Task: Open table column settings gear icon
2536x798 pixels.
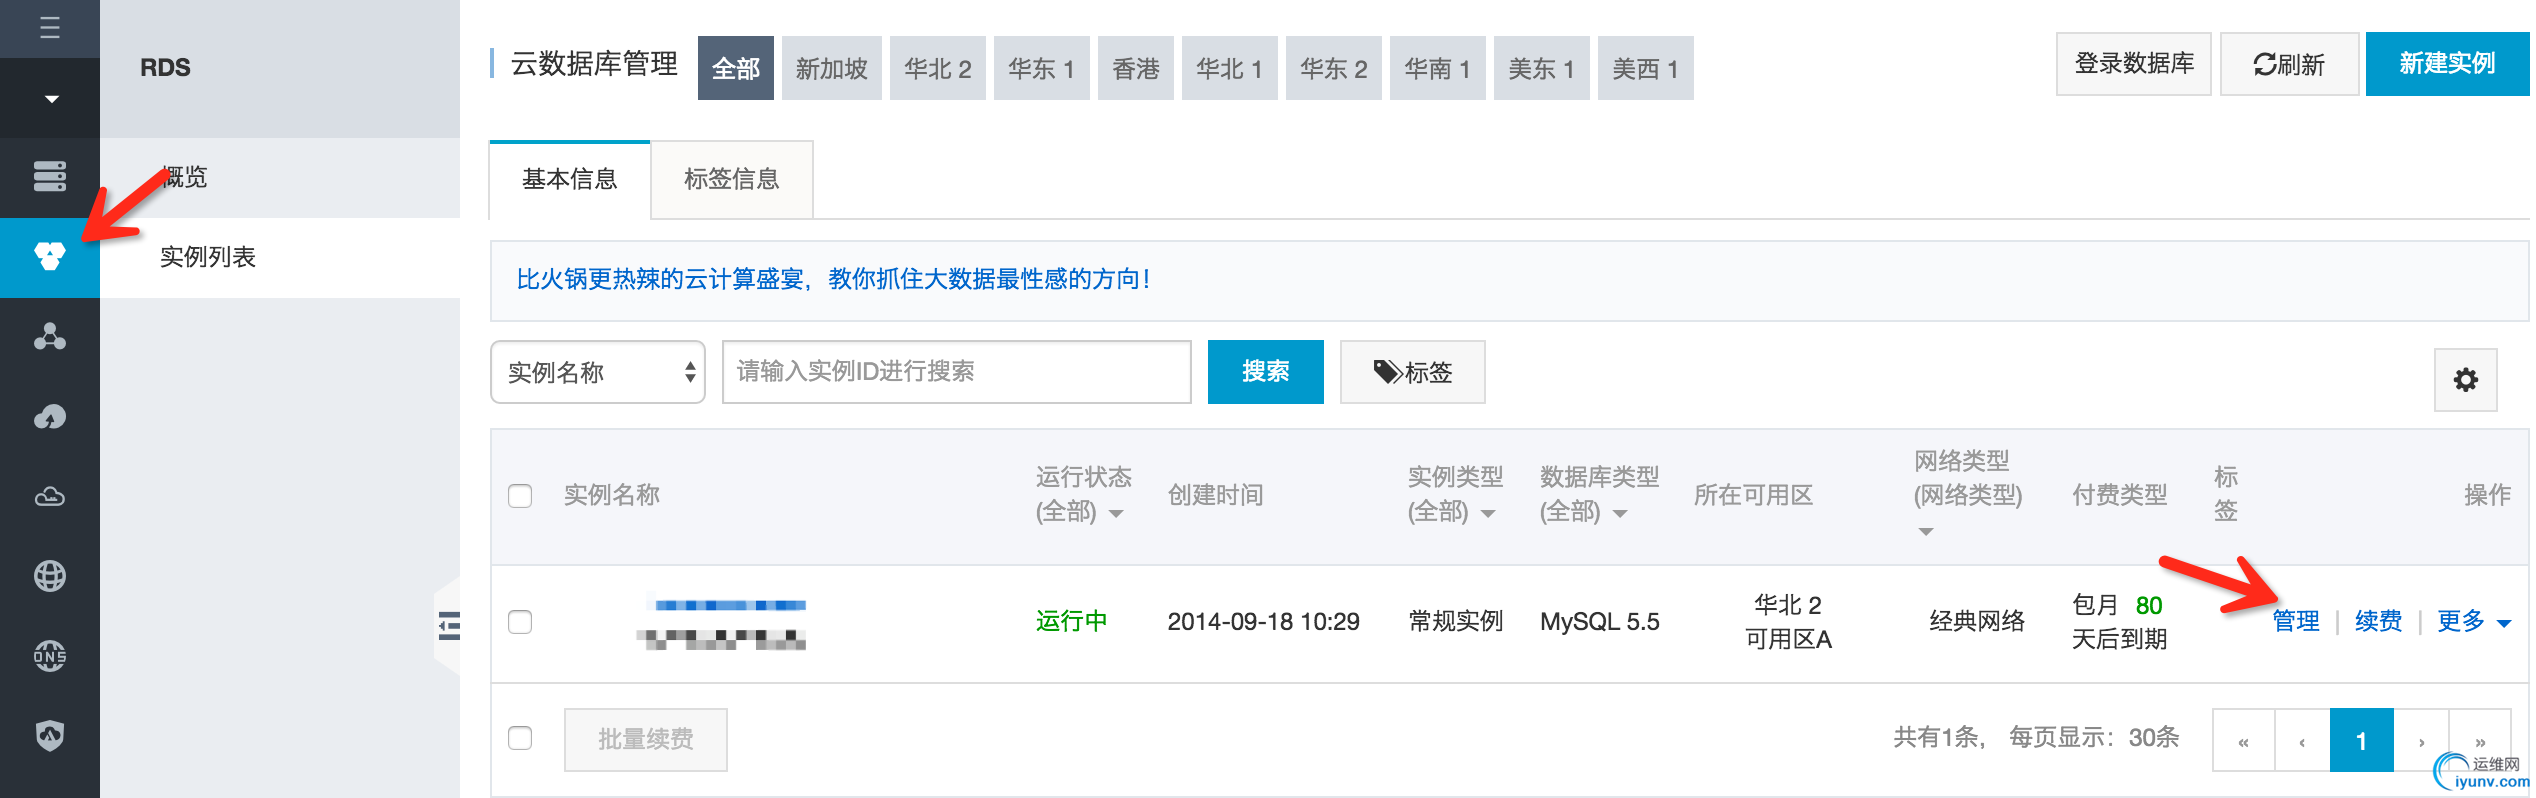Action: tap(2465, 380)
